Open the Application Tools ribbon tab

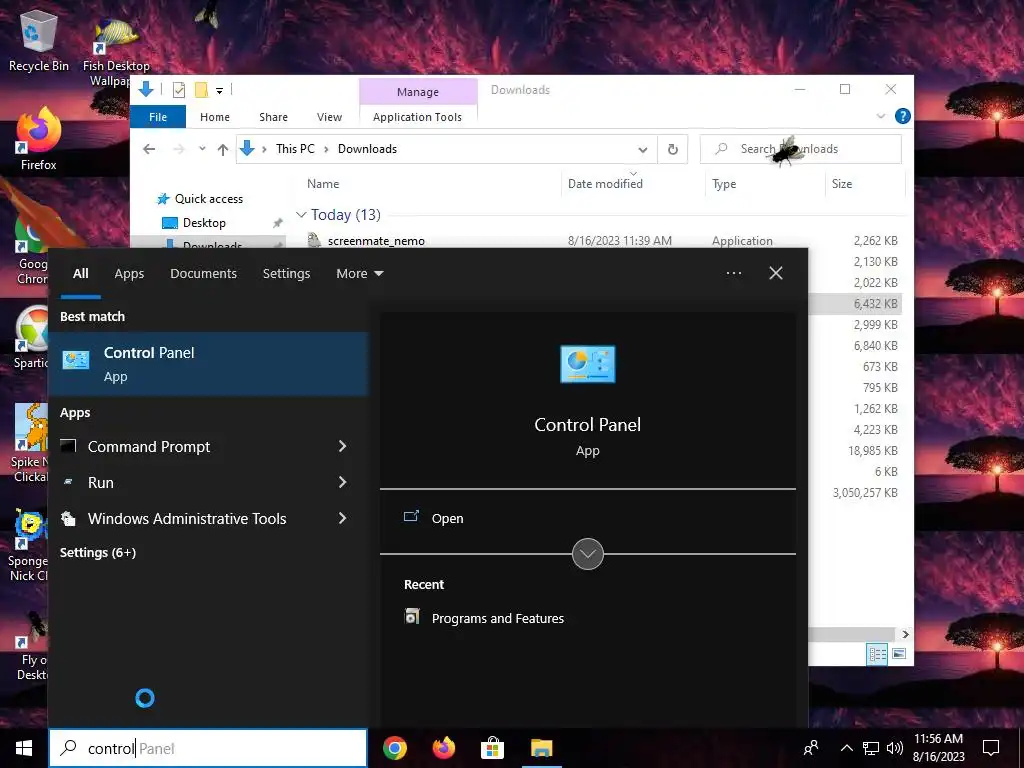click(x=417, y=117)
